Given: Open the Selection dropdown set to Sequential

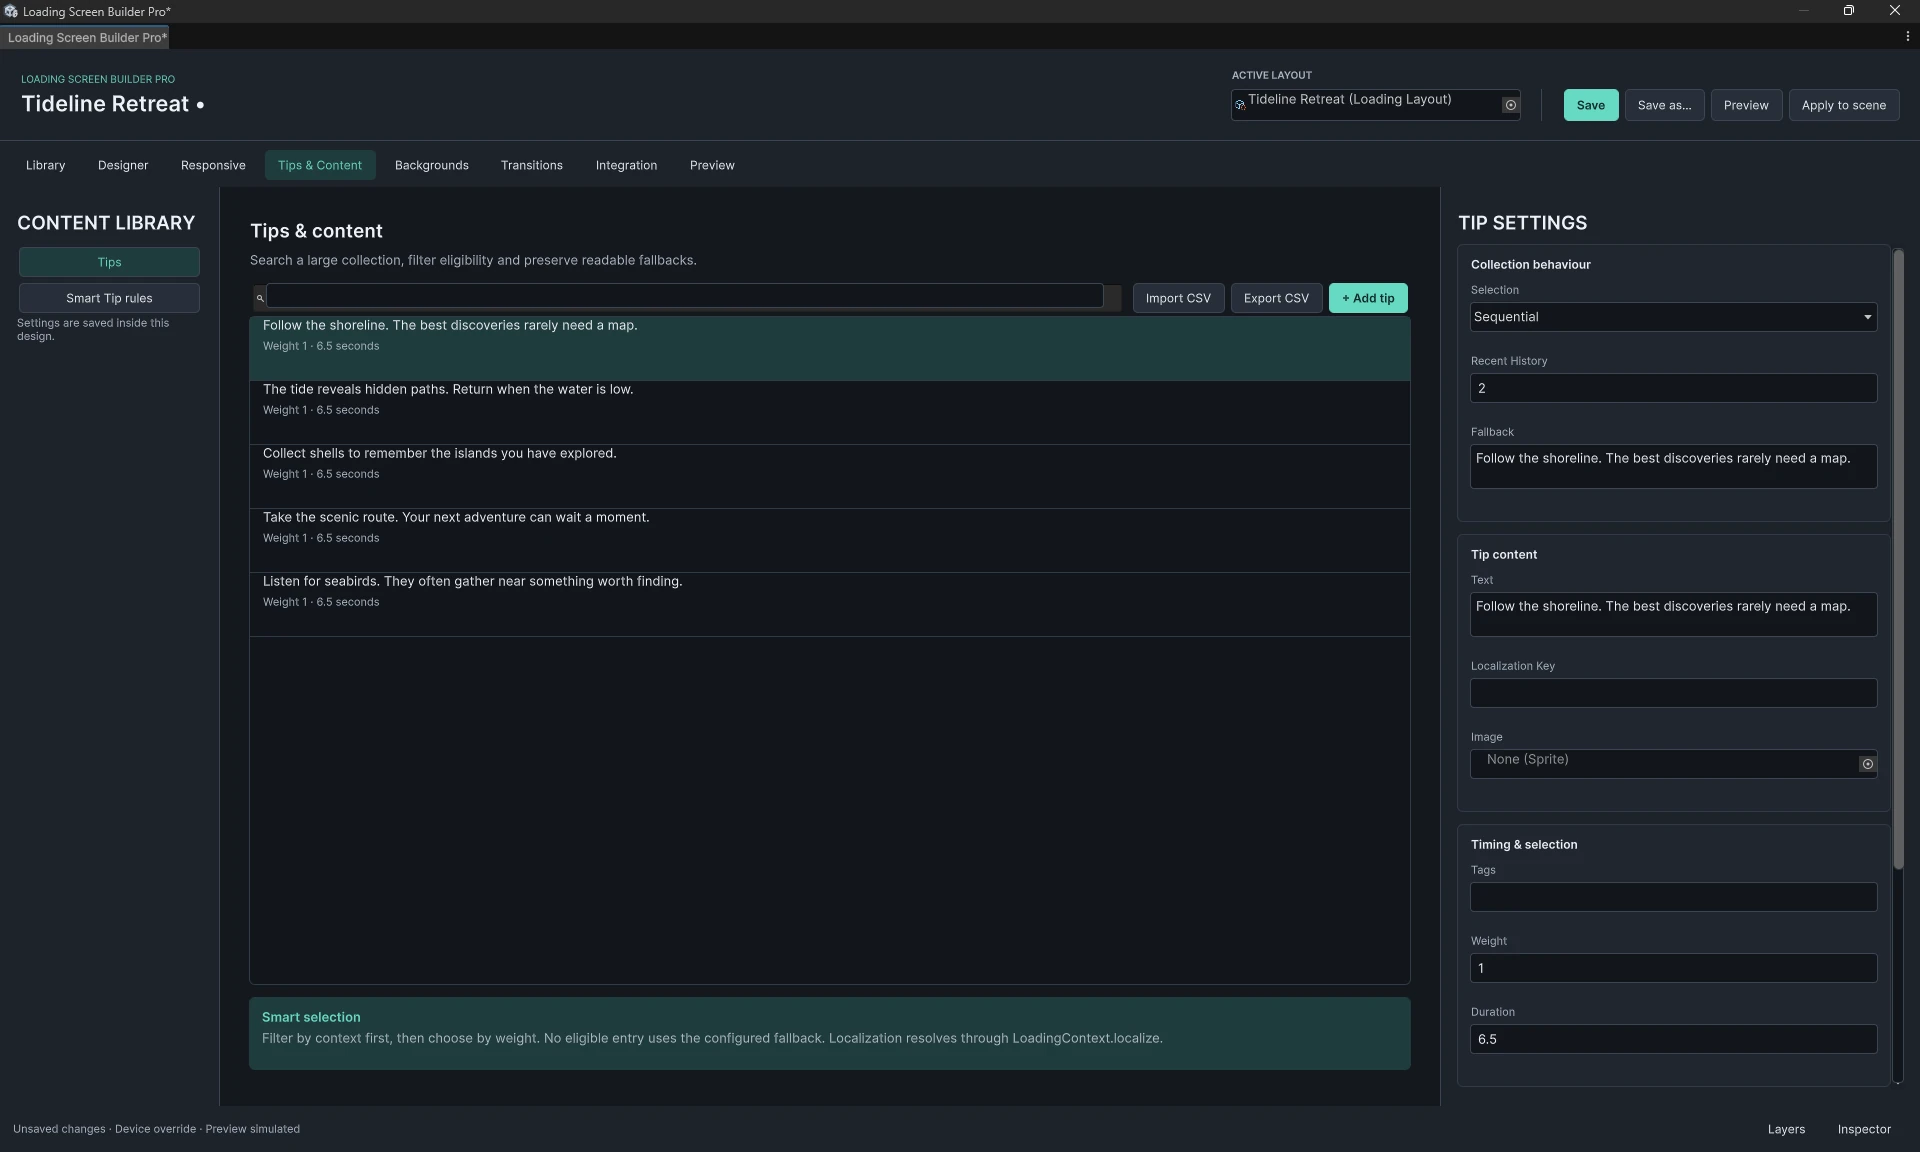Looking at the screenshot, I should click(x=1673, y=317).
